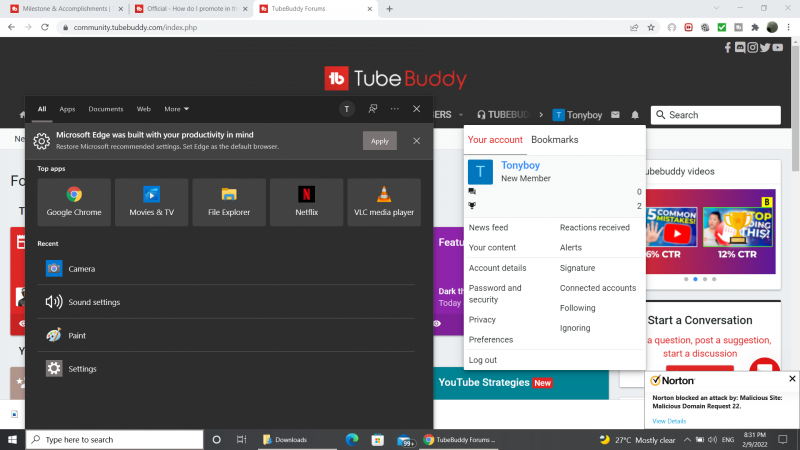The width and height of the screenshot is (800, 450).
Task: Click View Details in Norton alert
Action: pyautogui.click(x=669, y=421)
